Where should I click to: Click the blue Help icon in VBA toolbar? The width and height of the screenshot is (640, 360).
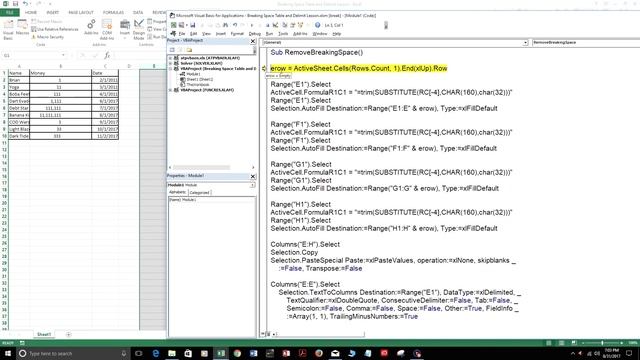pyautogui.click(x=317, y=25)
